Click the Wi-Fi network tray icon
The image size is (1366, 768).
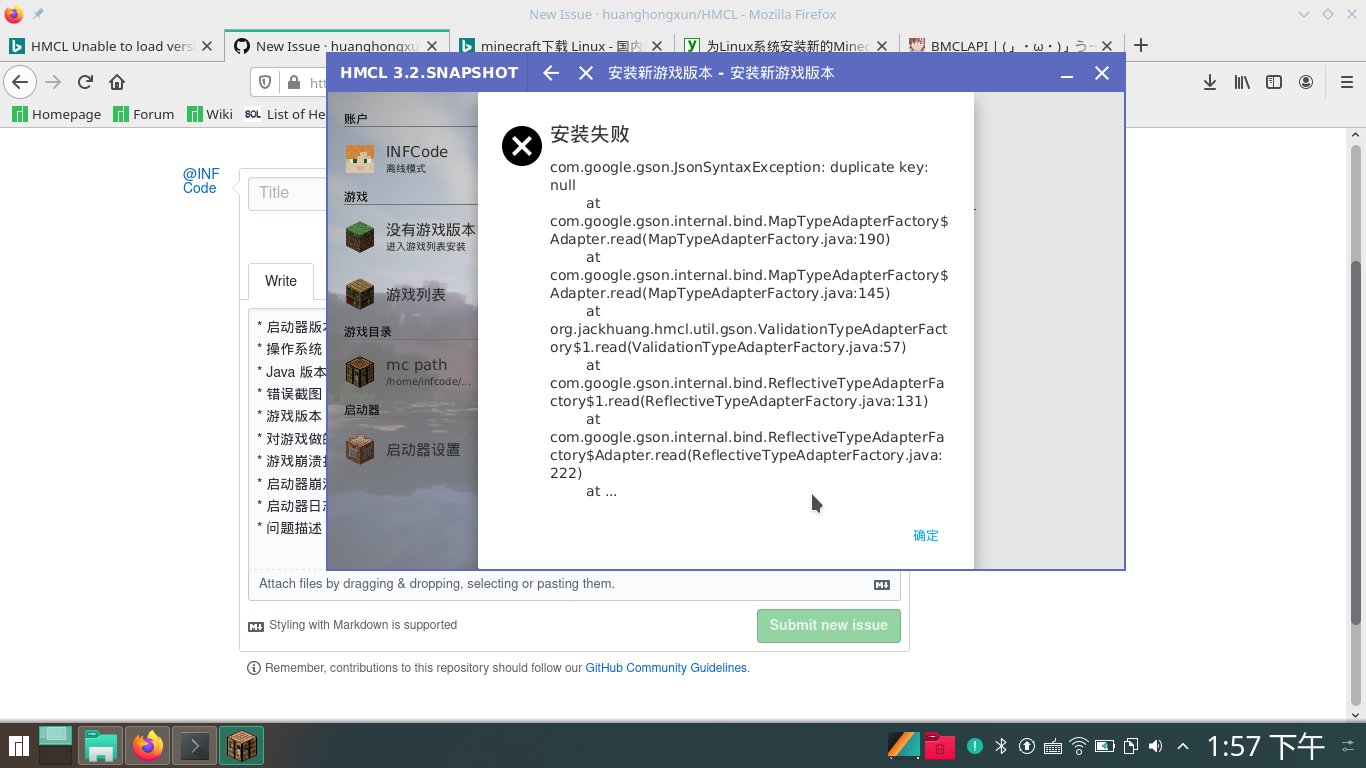tap(1078, 746)
